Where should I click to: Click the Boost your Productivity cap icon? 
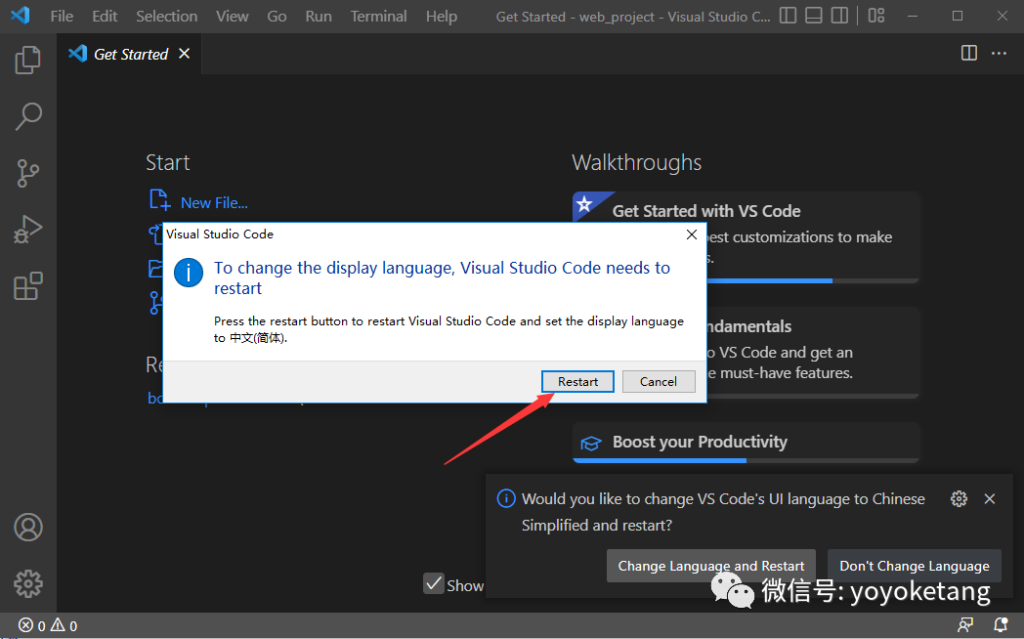coord(590,443)
